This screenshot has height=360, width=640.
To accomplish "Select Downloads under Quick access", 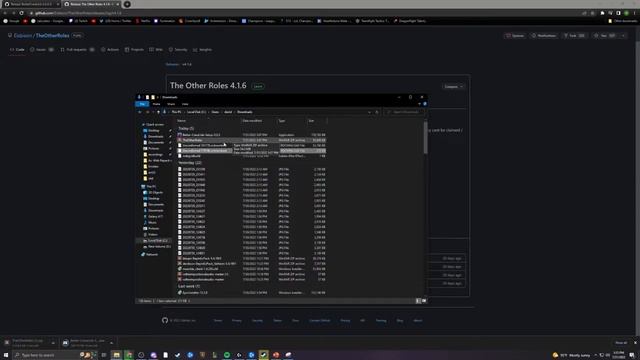I will tap(156, 136).
